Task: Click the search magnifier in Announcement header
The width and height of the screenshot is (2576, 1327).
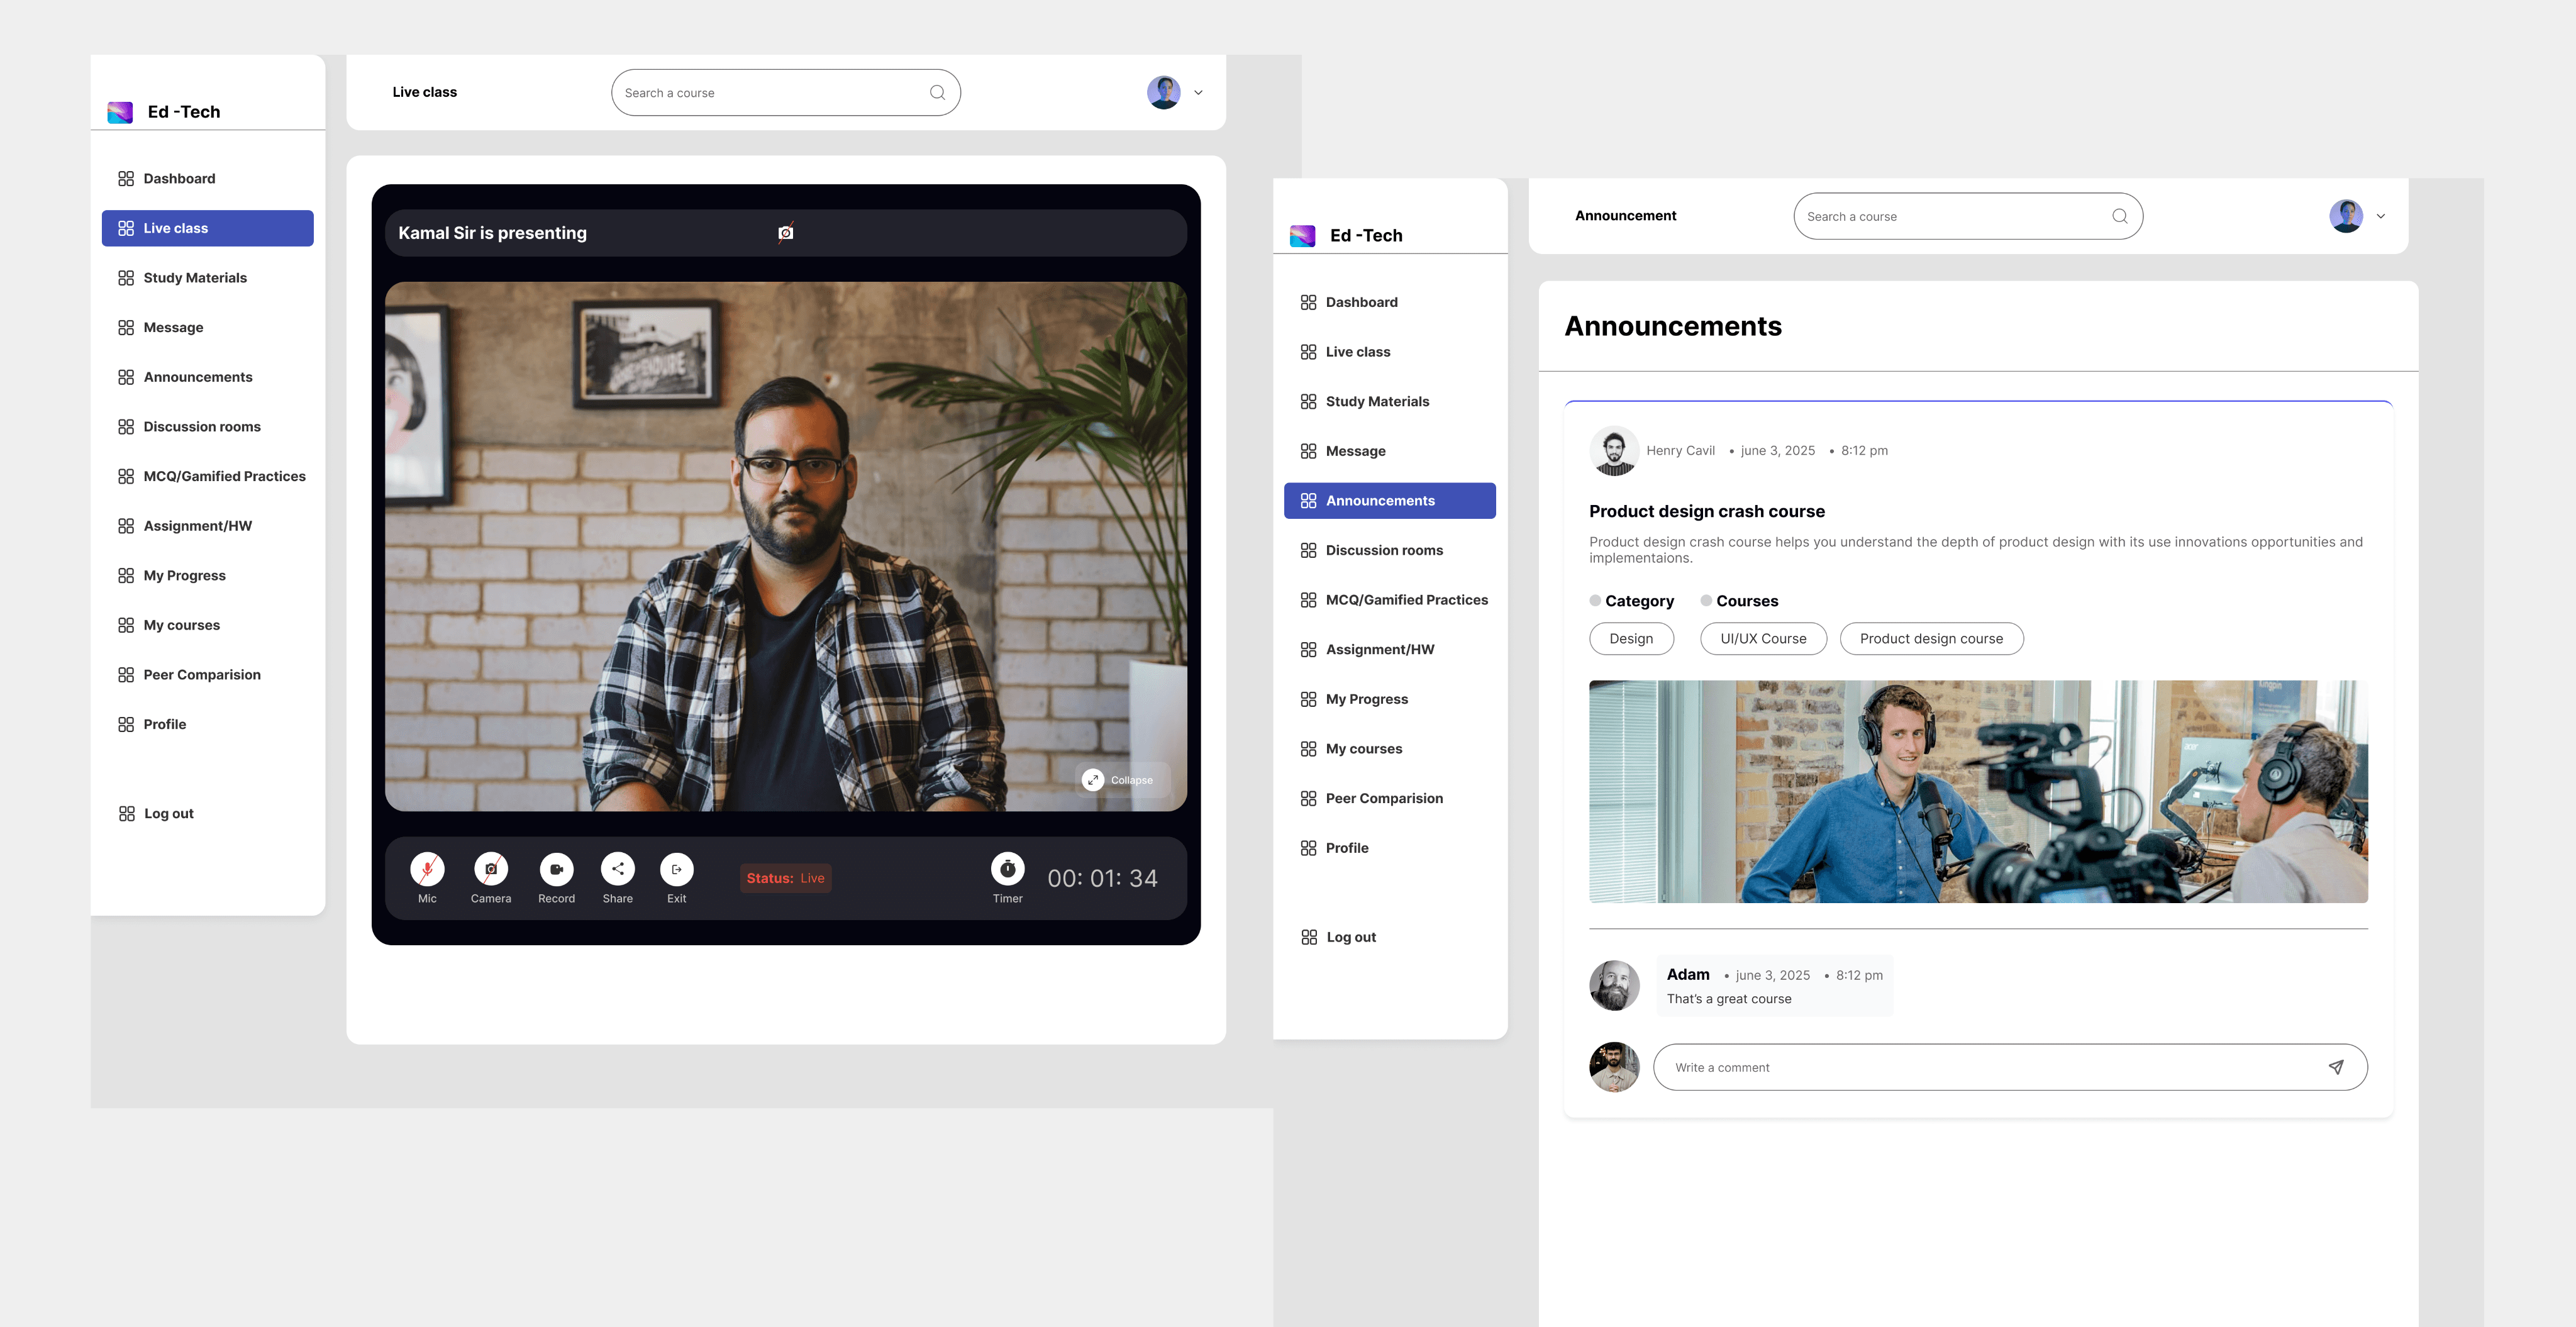Action: [x=2119, y=216]
